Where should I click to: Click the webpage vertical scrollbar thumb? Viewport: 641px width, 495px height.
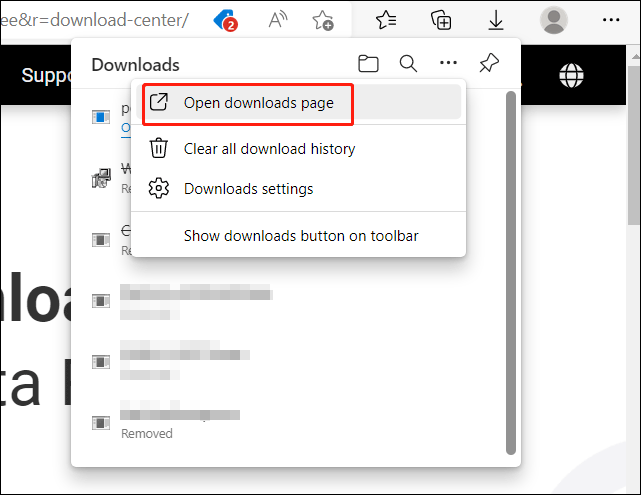(x=634, y=145)
